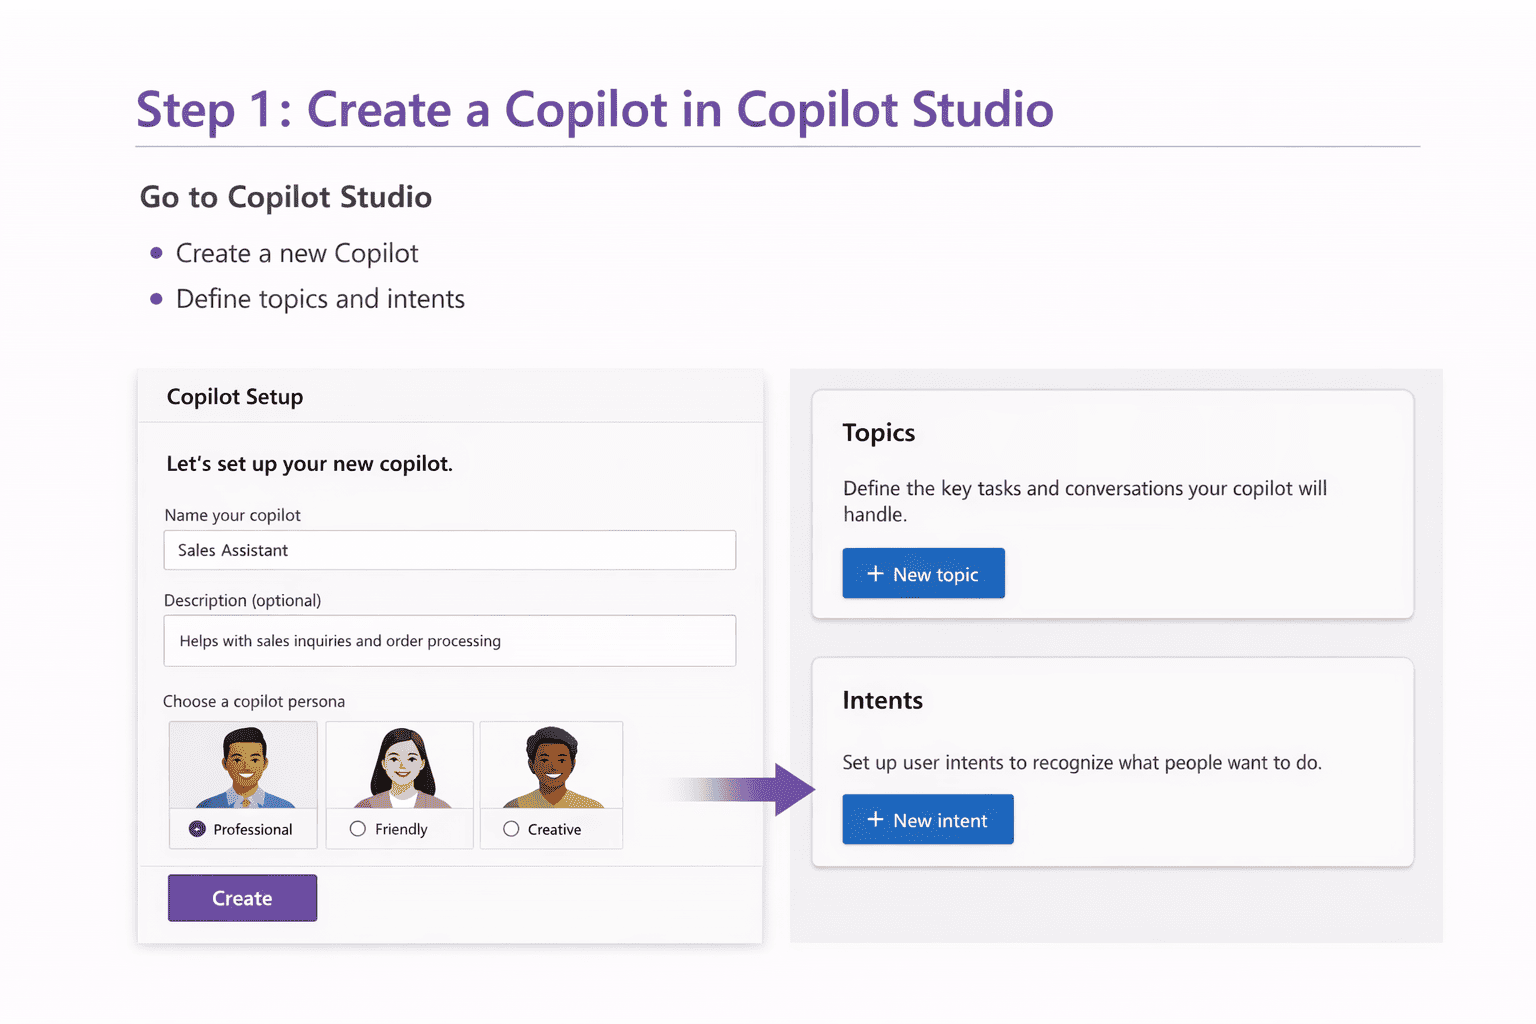Screen dimensions: 1536x1024
Task: Click the plus icon on New intent
Action: click(x=875, y=820)
